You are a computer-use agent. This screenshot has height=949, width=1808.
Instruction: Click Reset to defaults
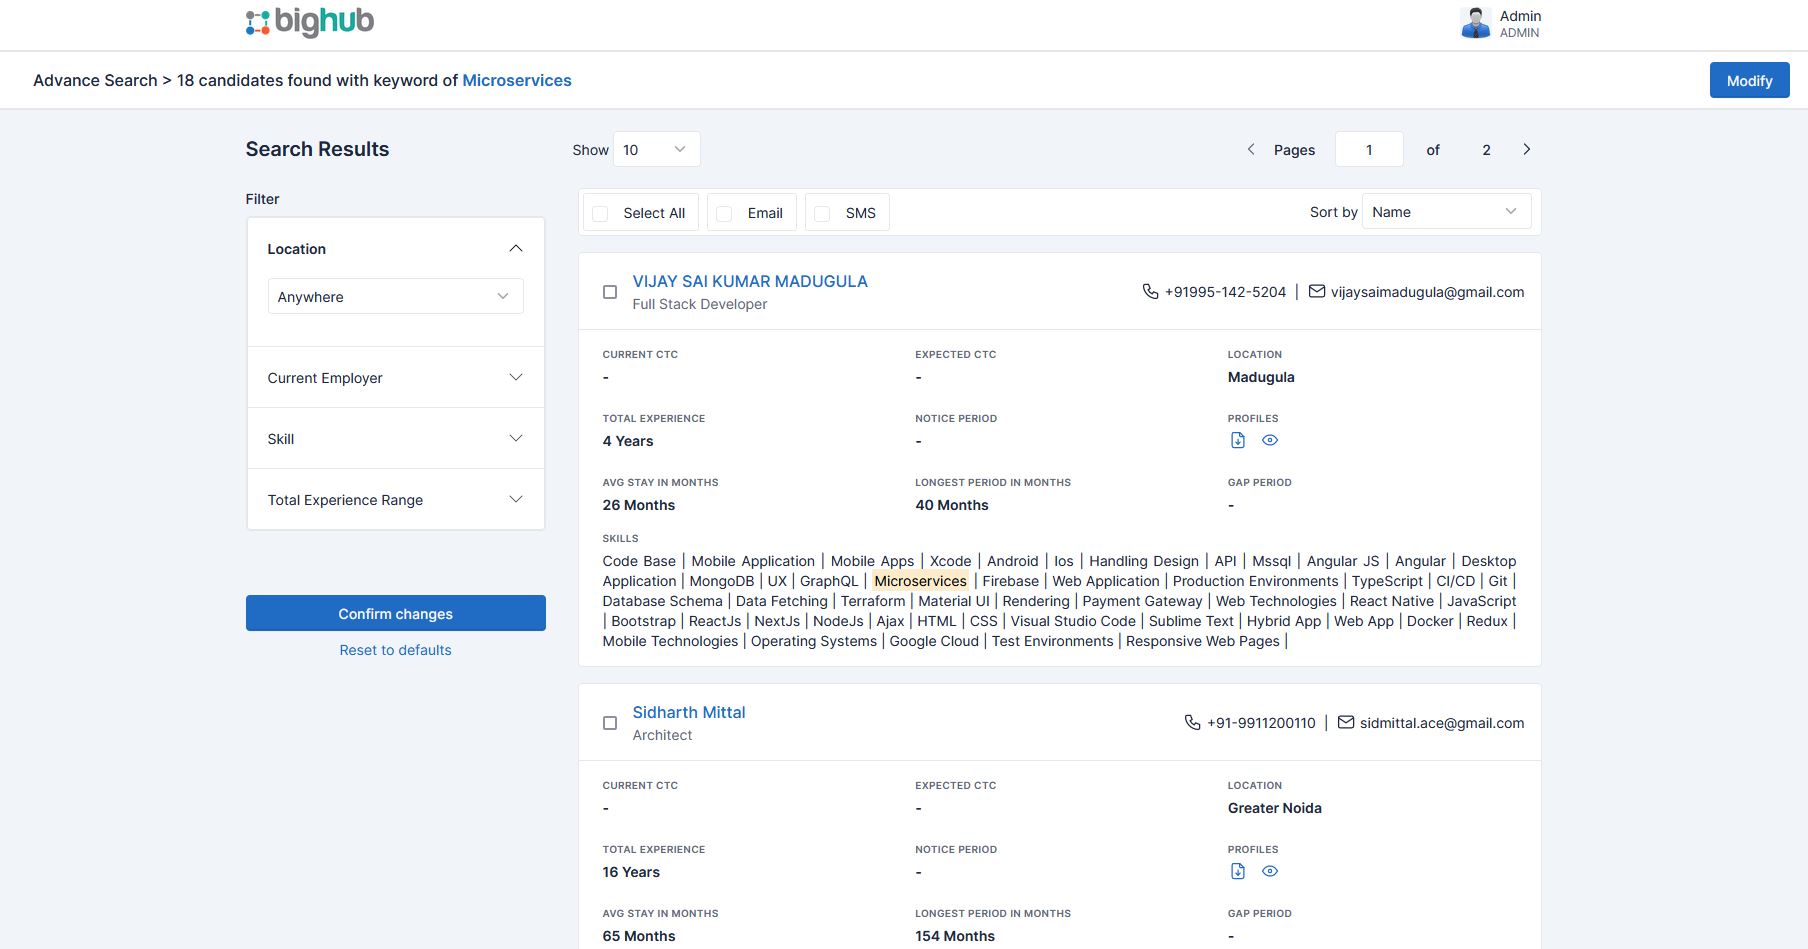pyautogui.click(x=395, y=650)
